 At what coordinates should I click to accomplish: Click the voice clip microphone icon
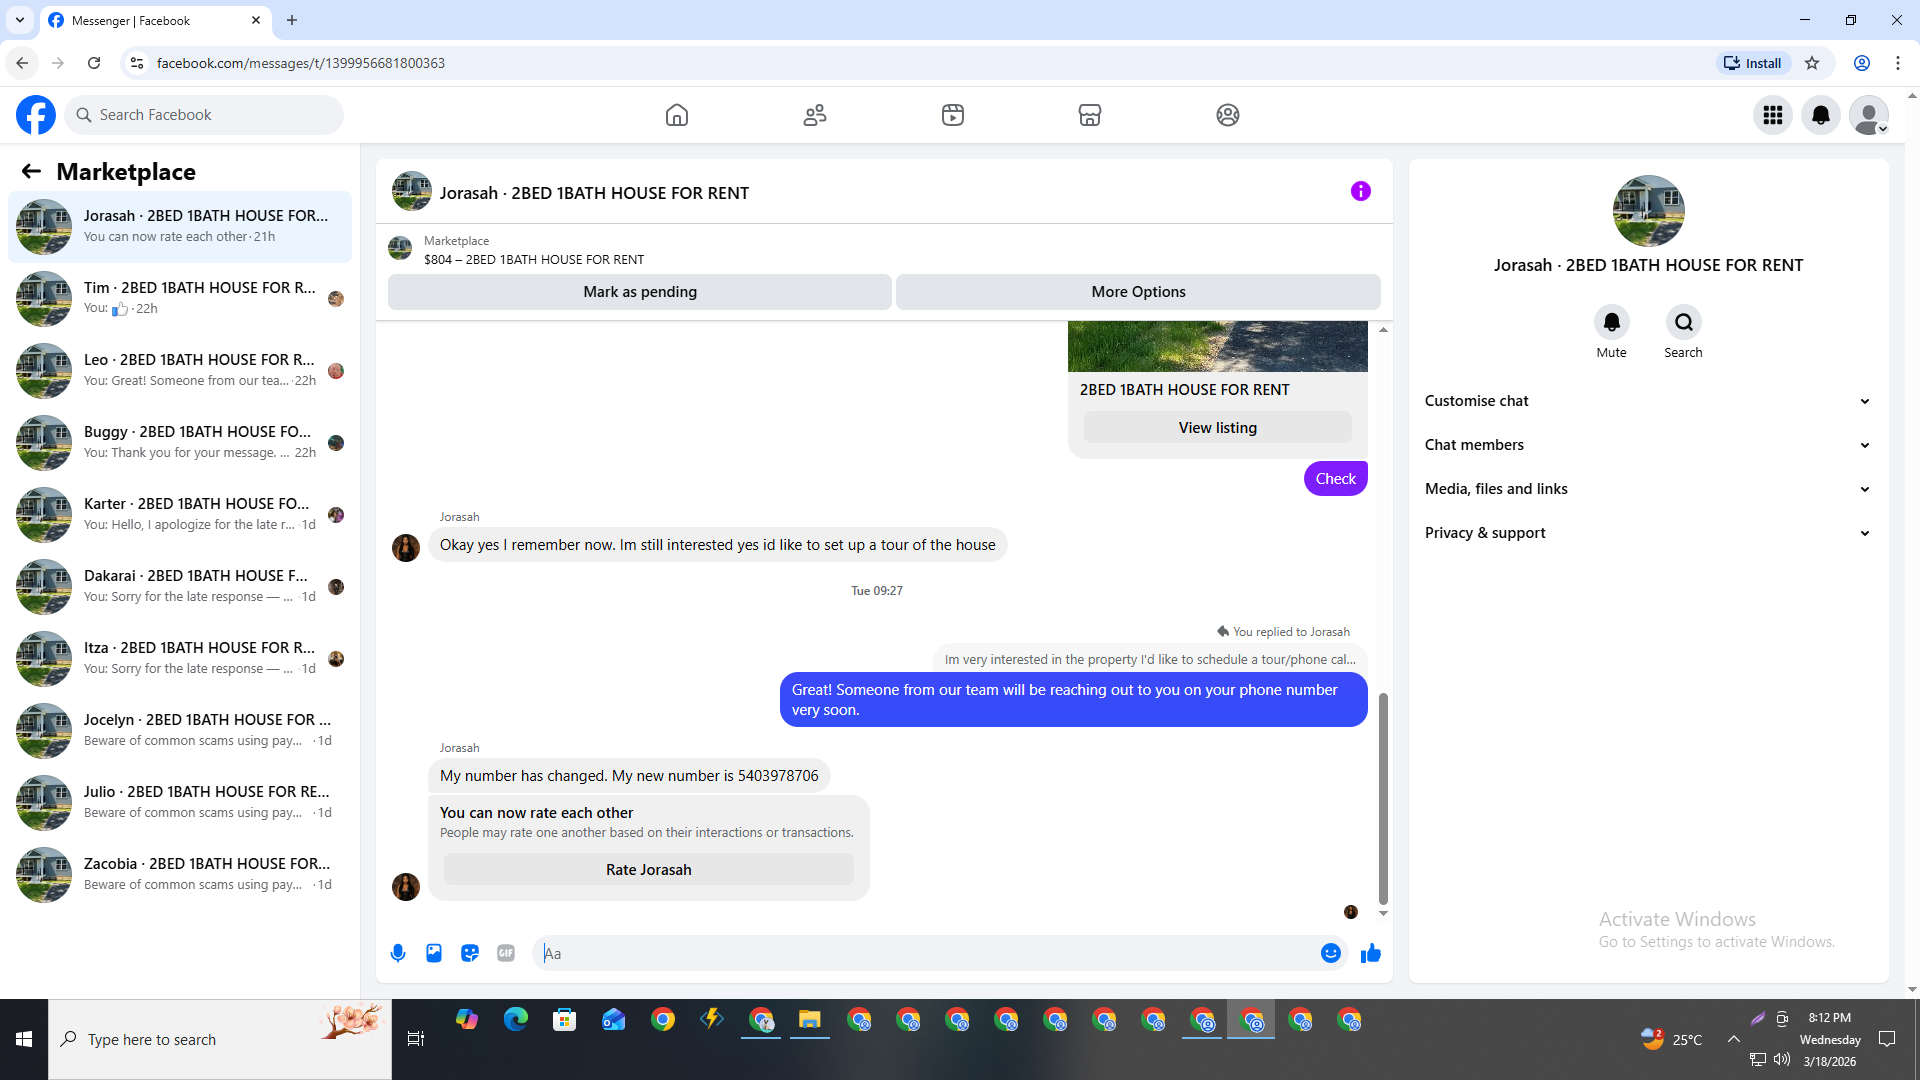pyautogui.click(x=398, y=953)
